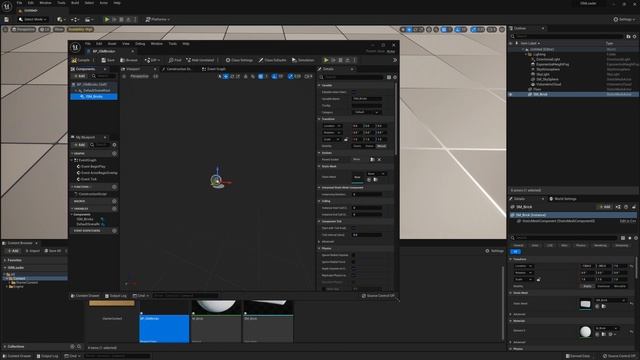Viewport: 640px width, 360px height.
Task: Open Blueprint Details property matrix grid icon
Action: [x=389, y=77]
